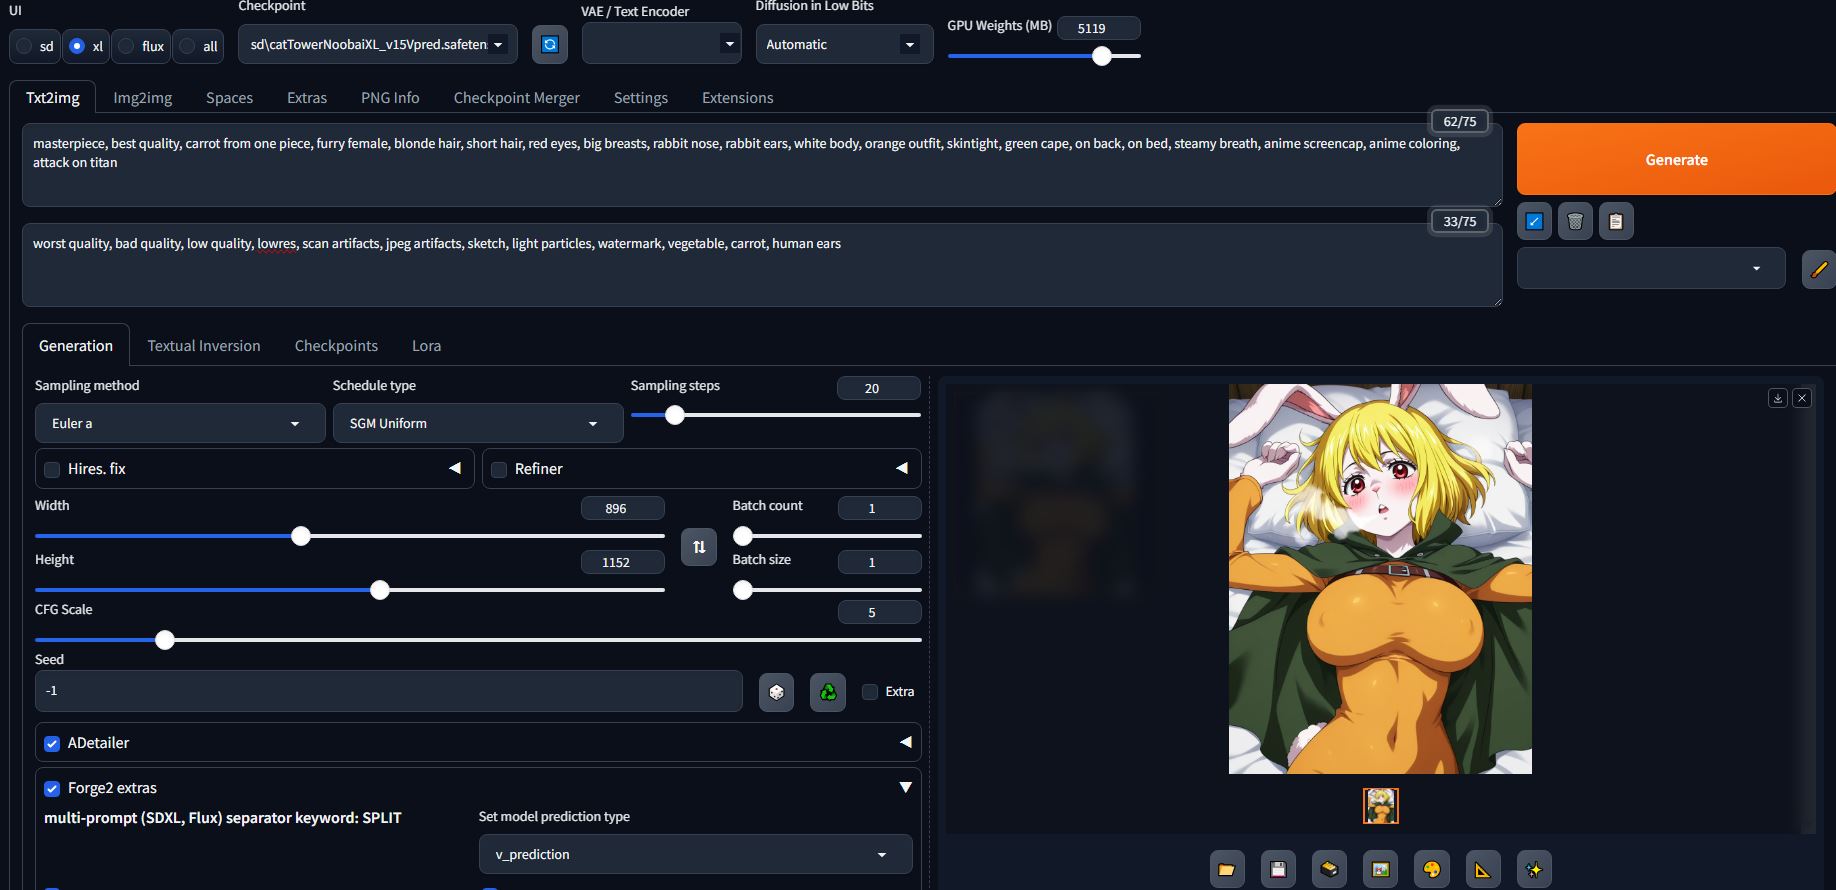Adjust the Height slider
Screen dimensions: 1836x890
350,590
